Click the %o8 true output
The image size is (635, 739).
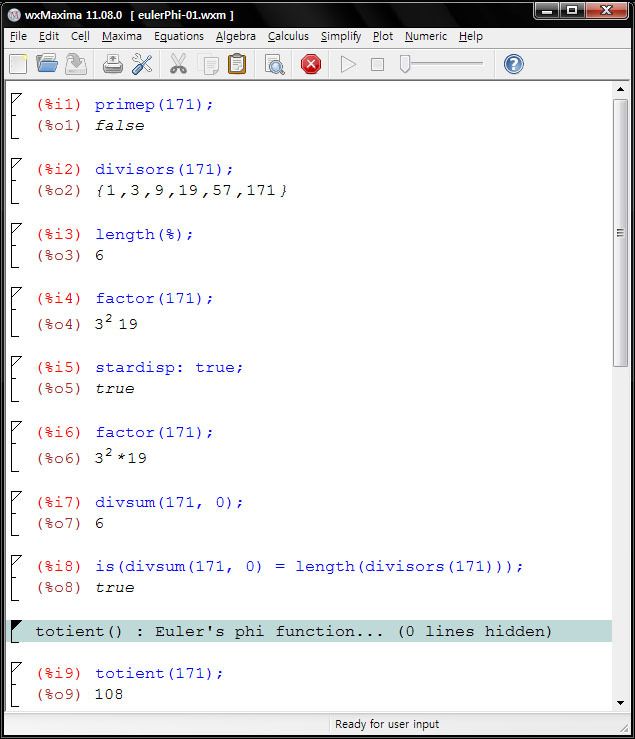pos(115,588)
